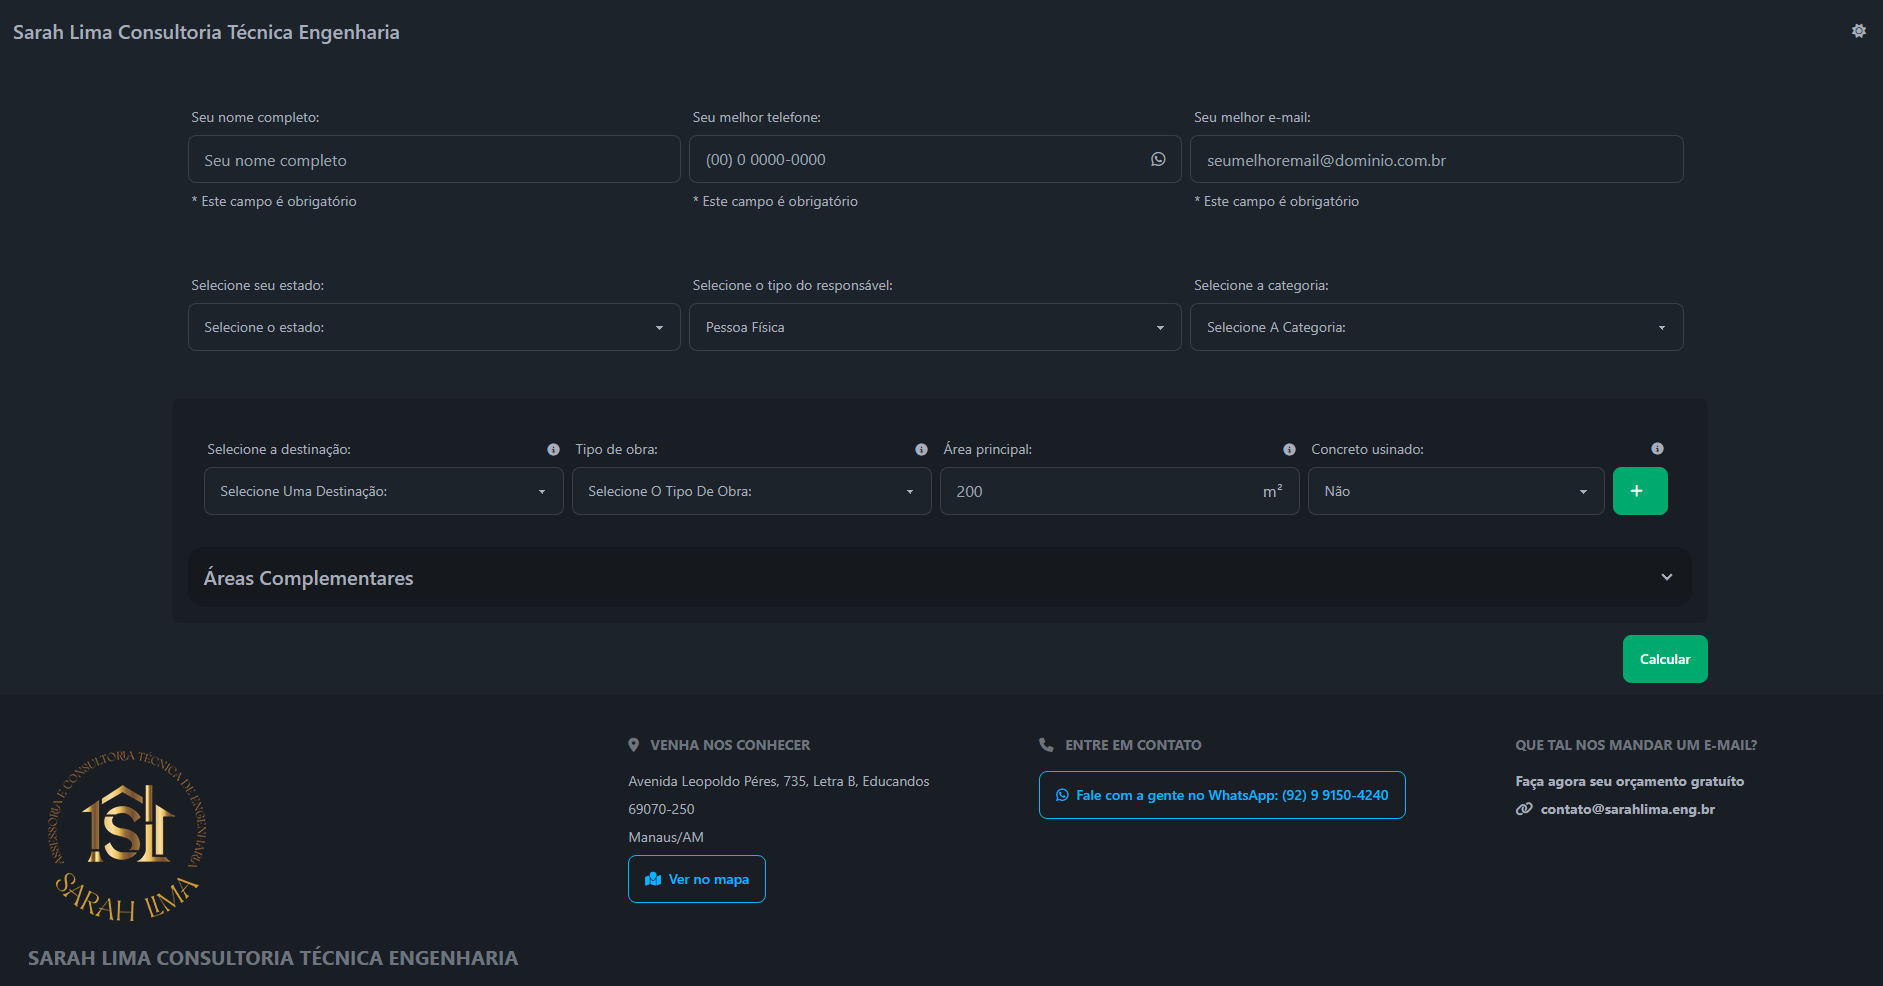Screen dimensions: 1883x986
Task: Click the Calcular button
Action: (x=1664, y=659)
